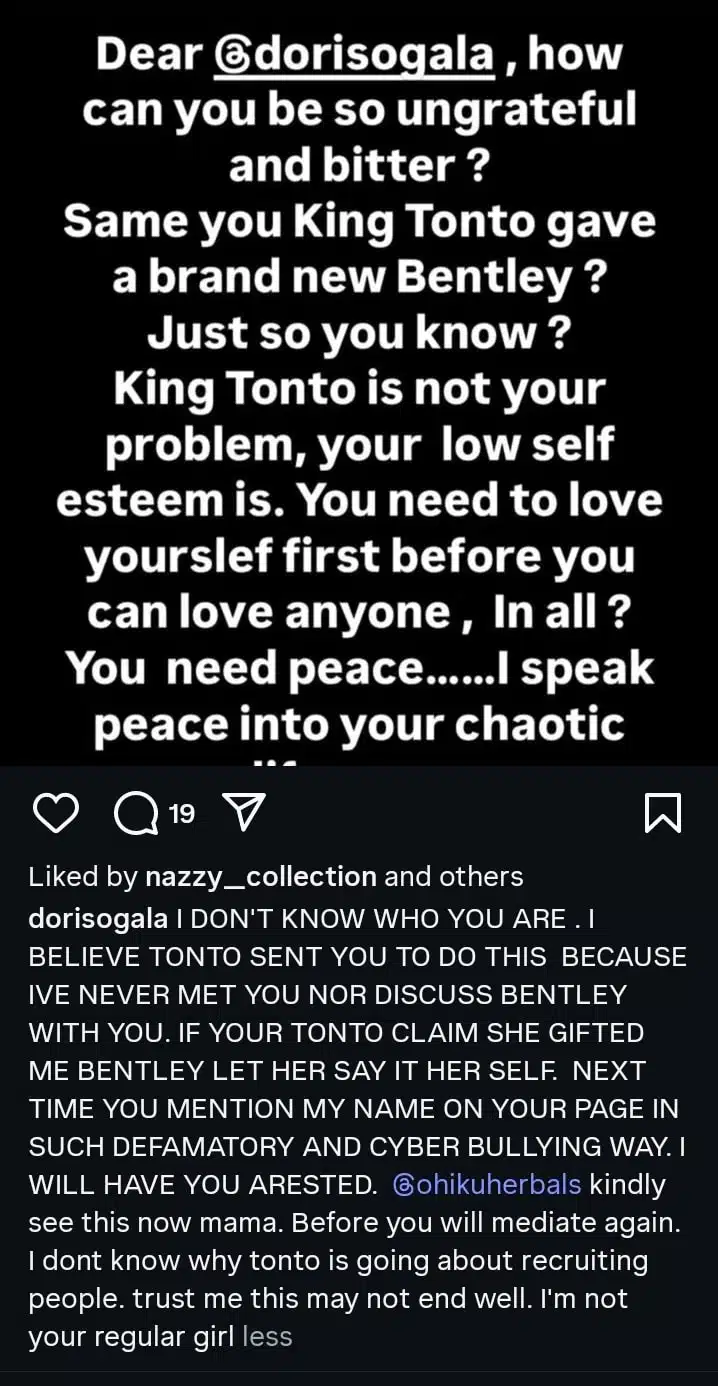The width and height of the screenshot is (718, 1386).
Task: Collapse the caption with "less"
Action: (x=267, y=1336)
